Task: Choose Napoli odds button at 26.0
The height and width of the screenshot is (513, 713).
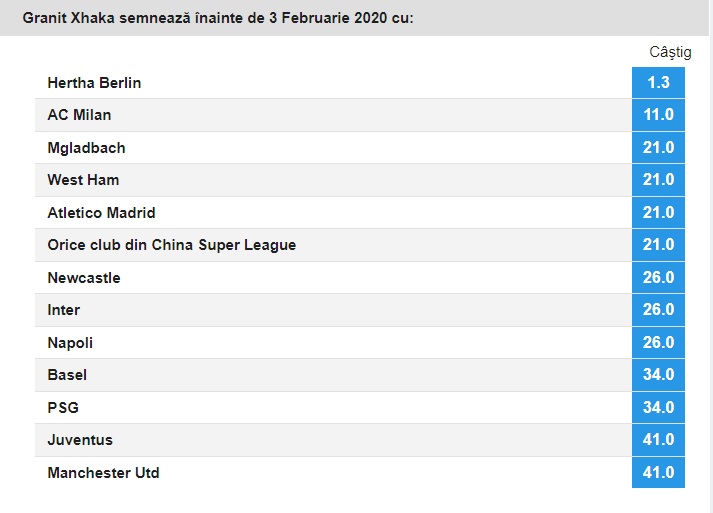Action: (x=658, y=343)
